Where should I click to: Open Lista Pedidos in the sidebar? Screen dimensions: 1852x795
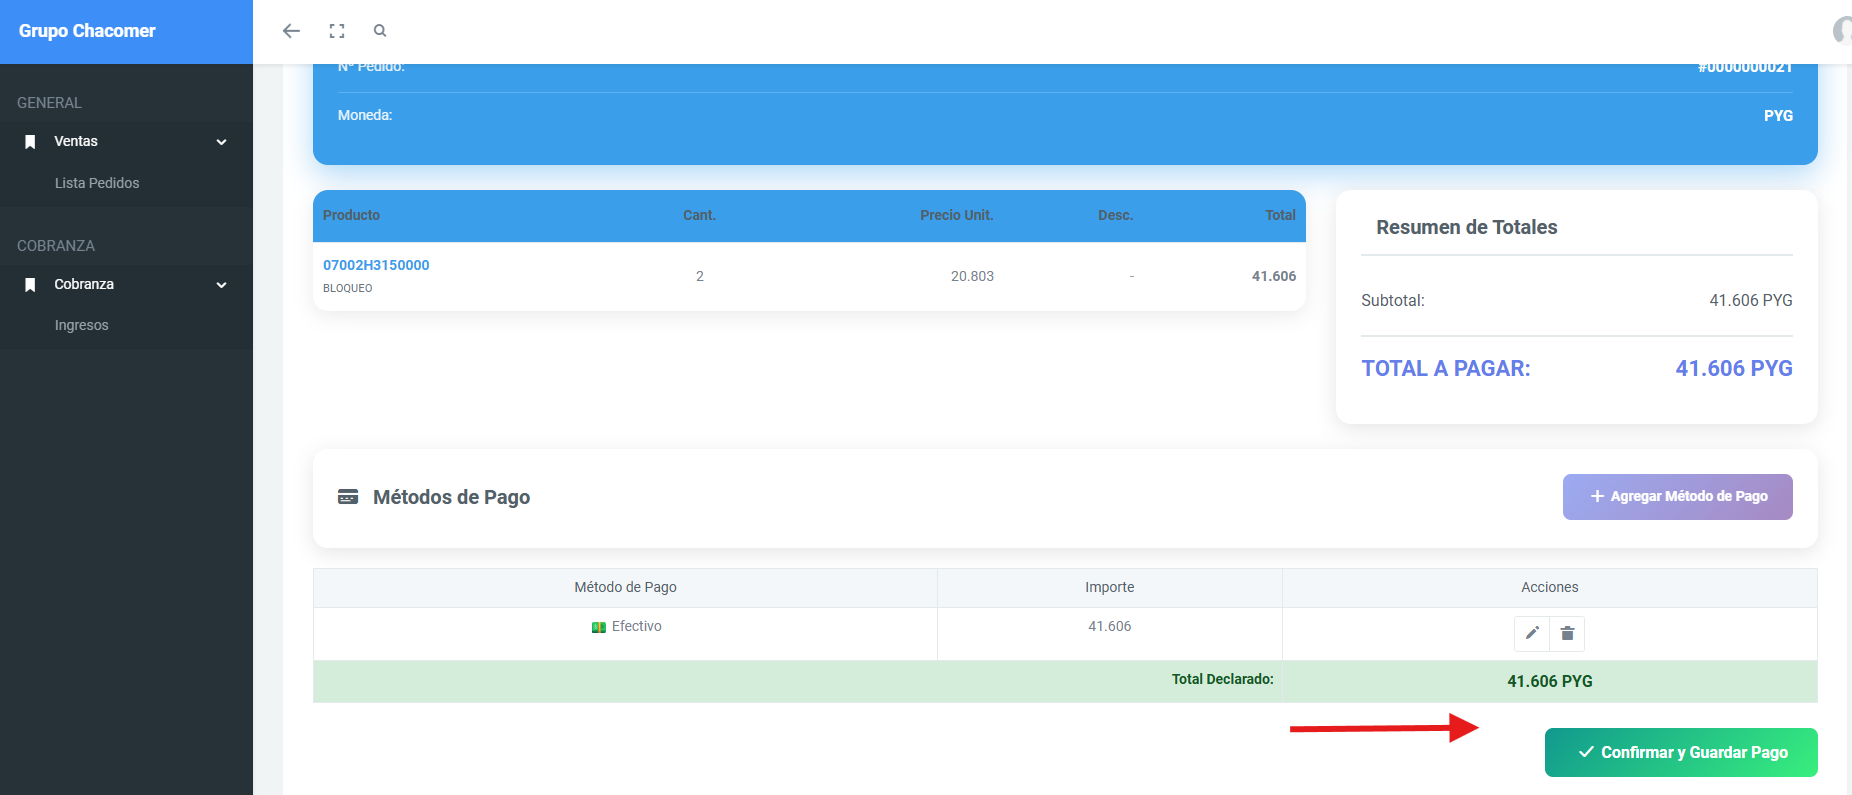(x=97, y=183)
